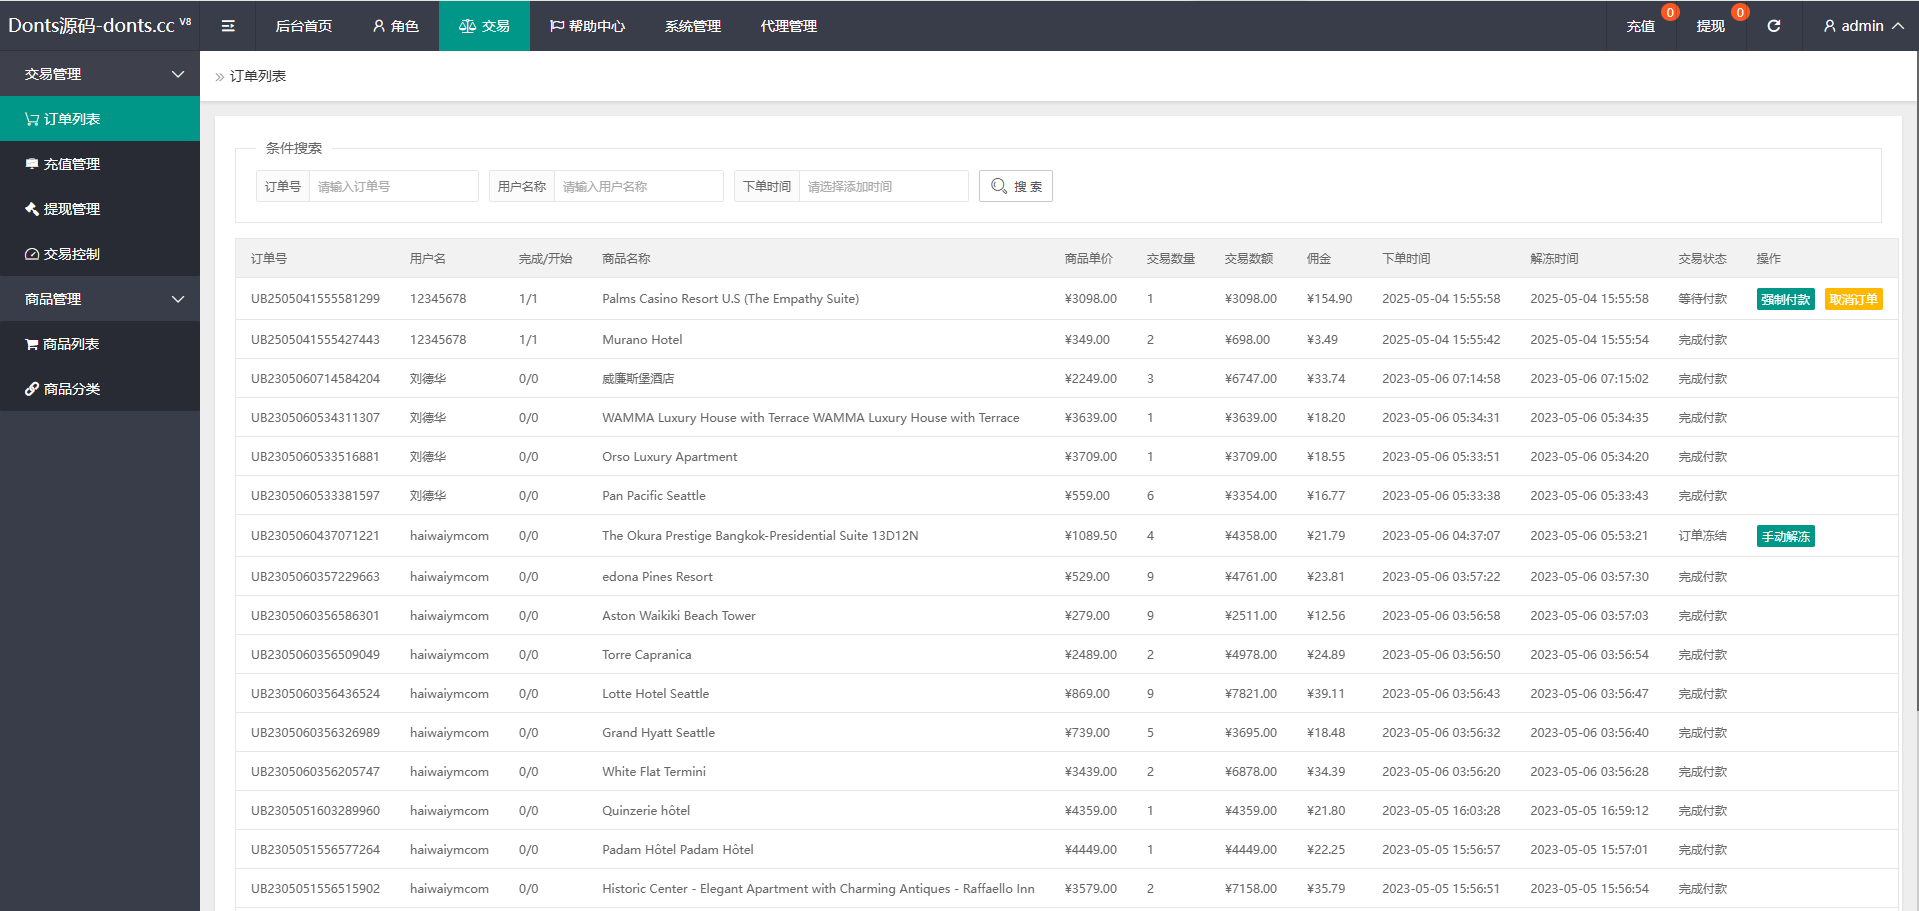Click the flag icon in 帮助中心 tab
The image size is (1919, 911).
pos(557,26)
